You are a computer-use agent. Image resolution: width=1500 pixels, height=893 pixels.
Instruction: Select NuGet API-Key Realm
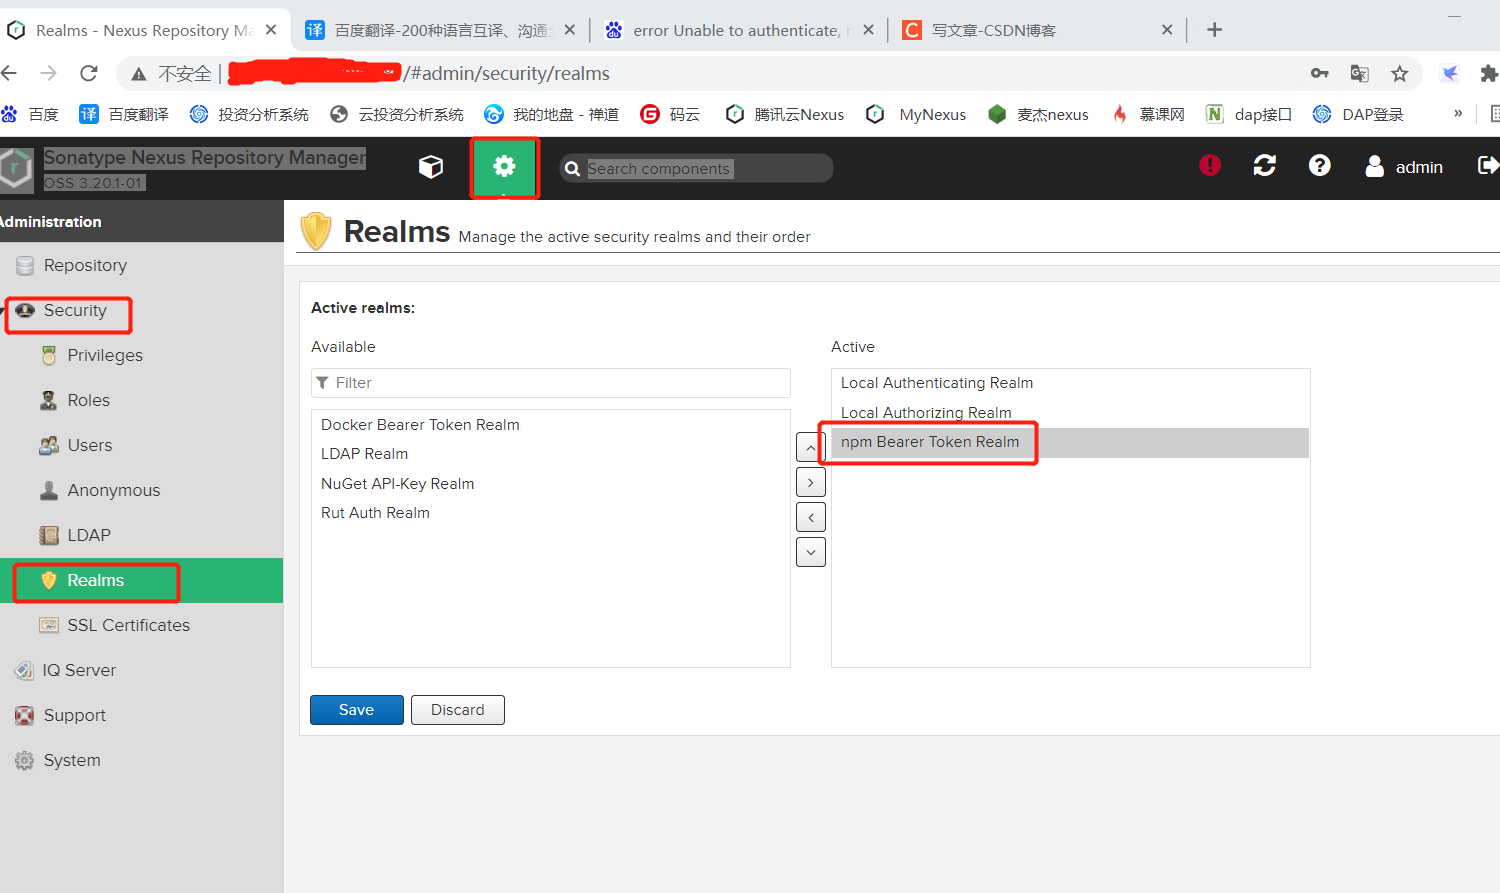point(551,484)
